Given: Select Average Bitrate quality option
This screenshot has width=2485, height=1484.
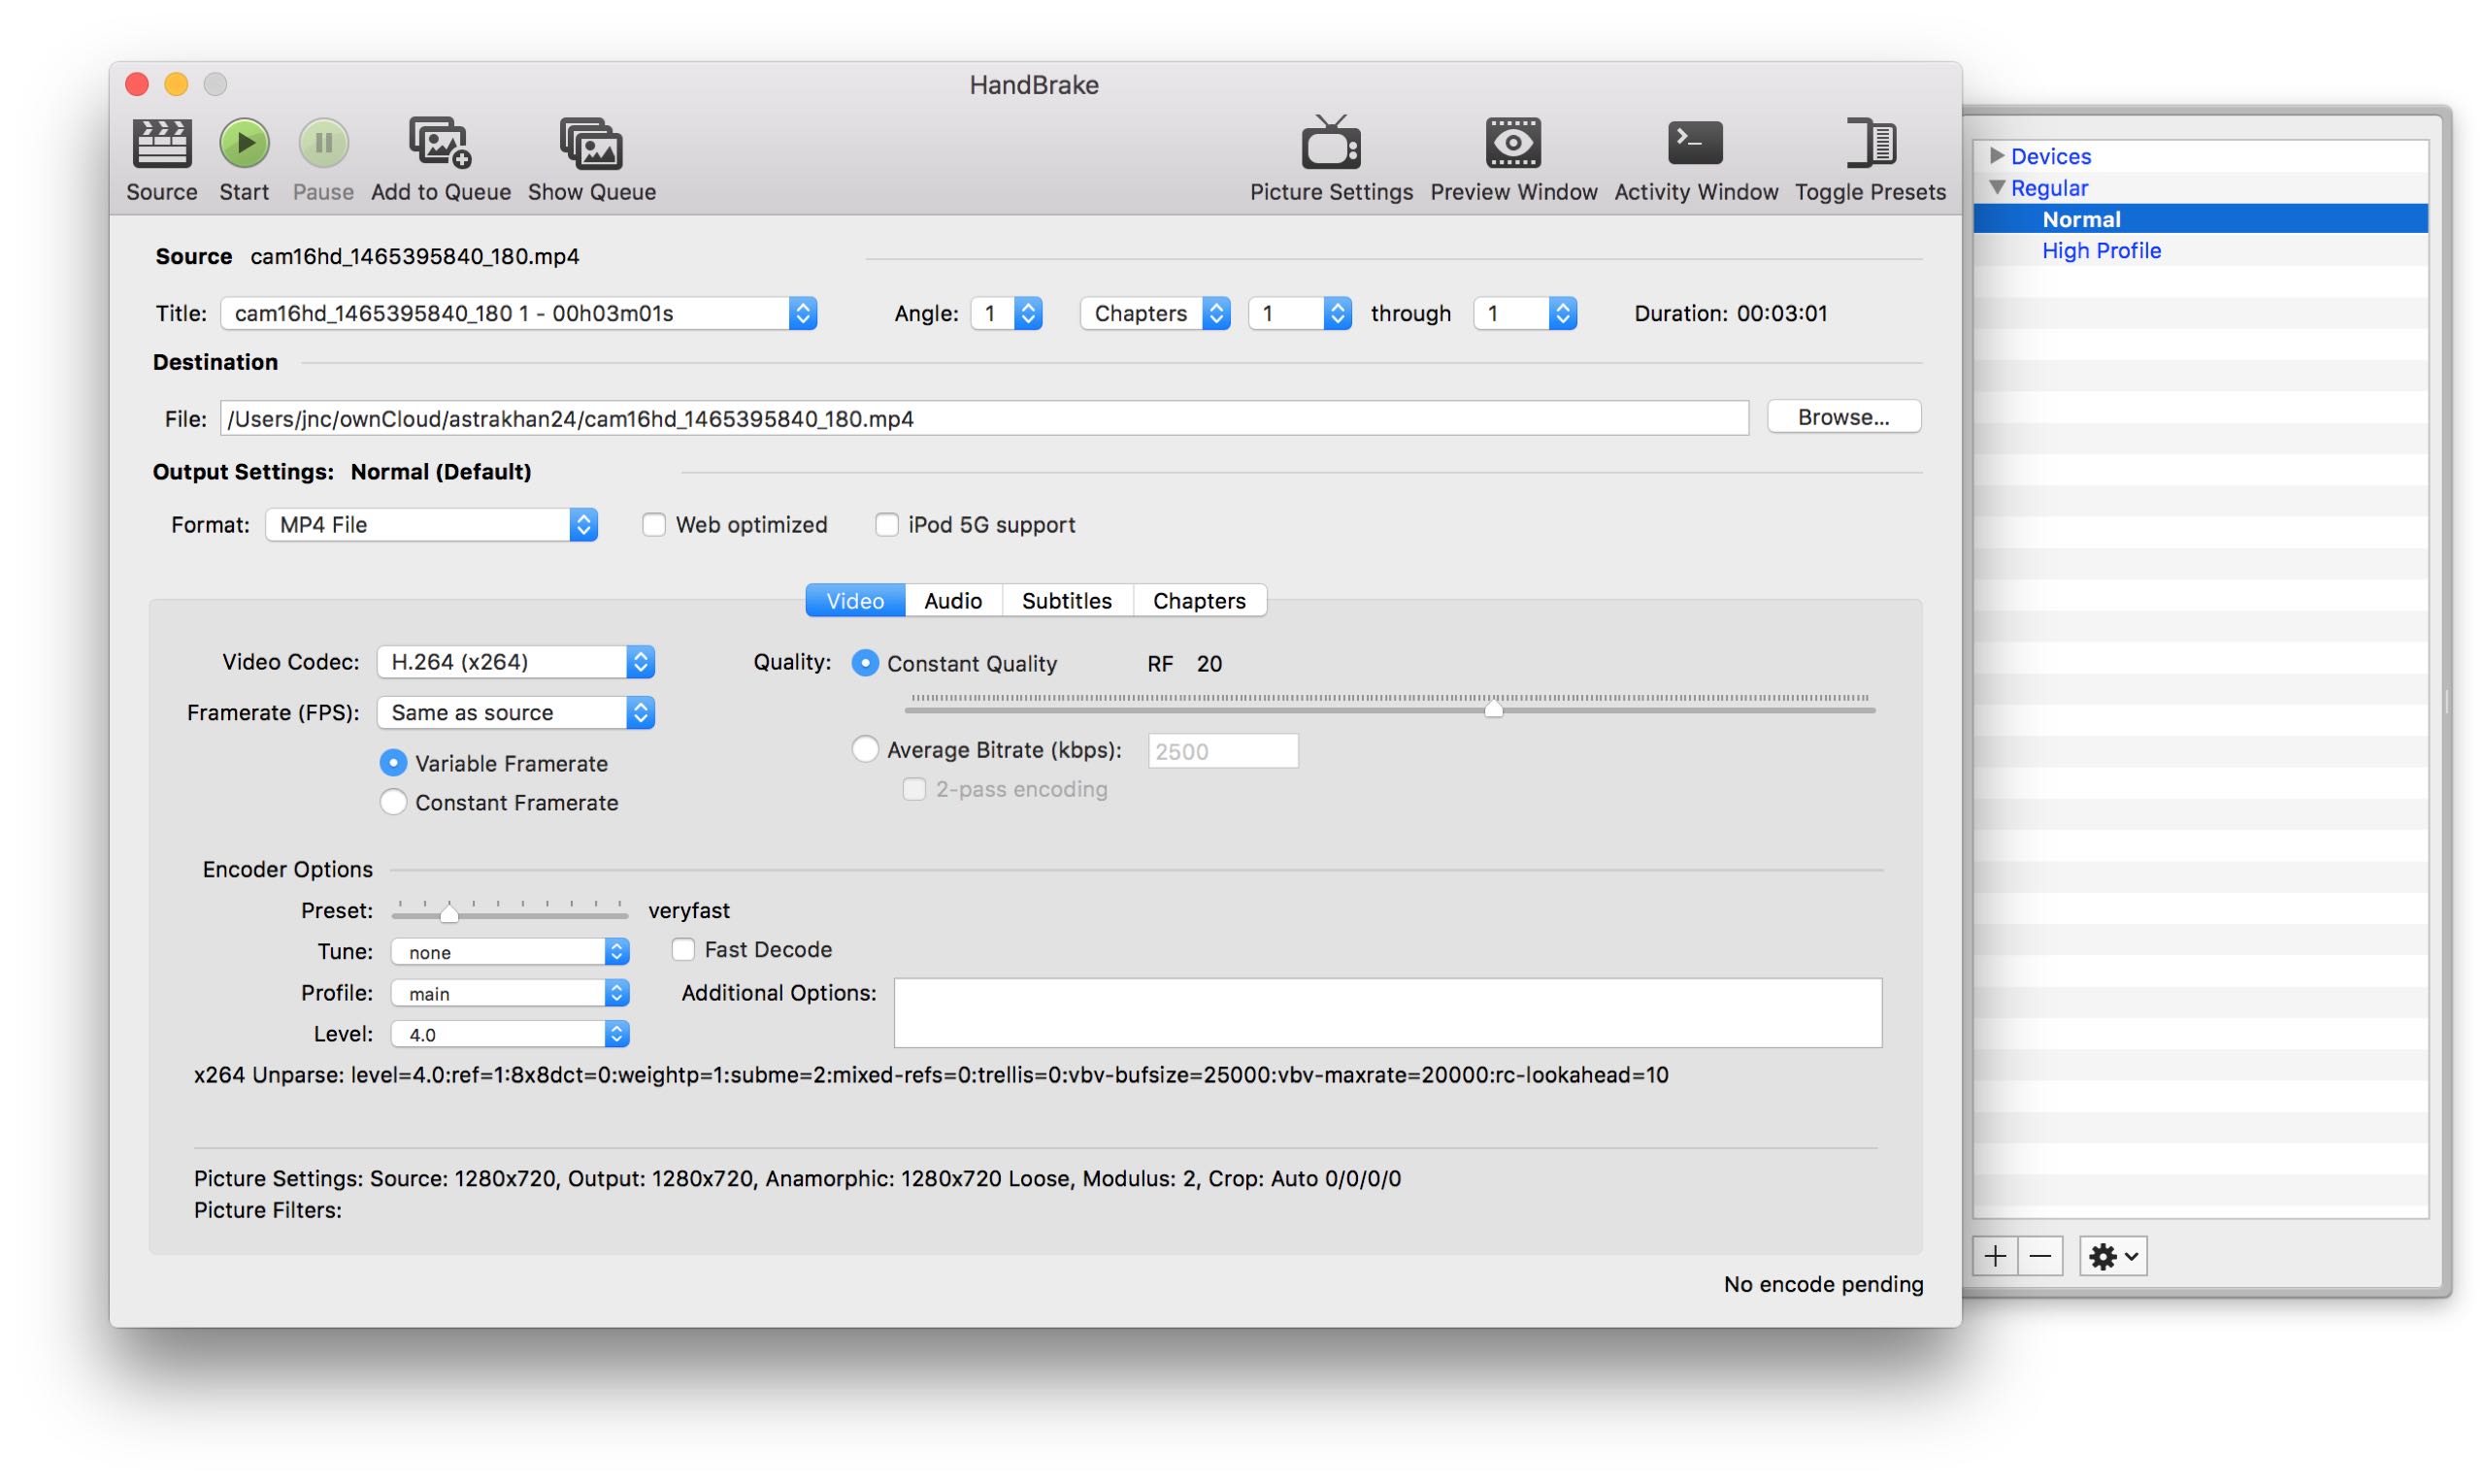Looking at the screenshot, I should (x=865, y=750).
